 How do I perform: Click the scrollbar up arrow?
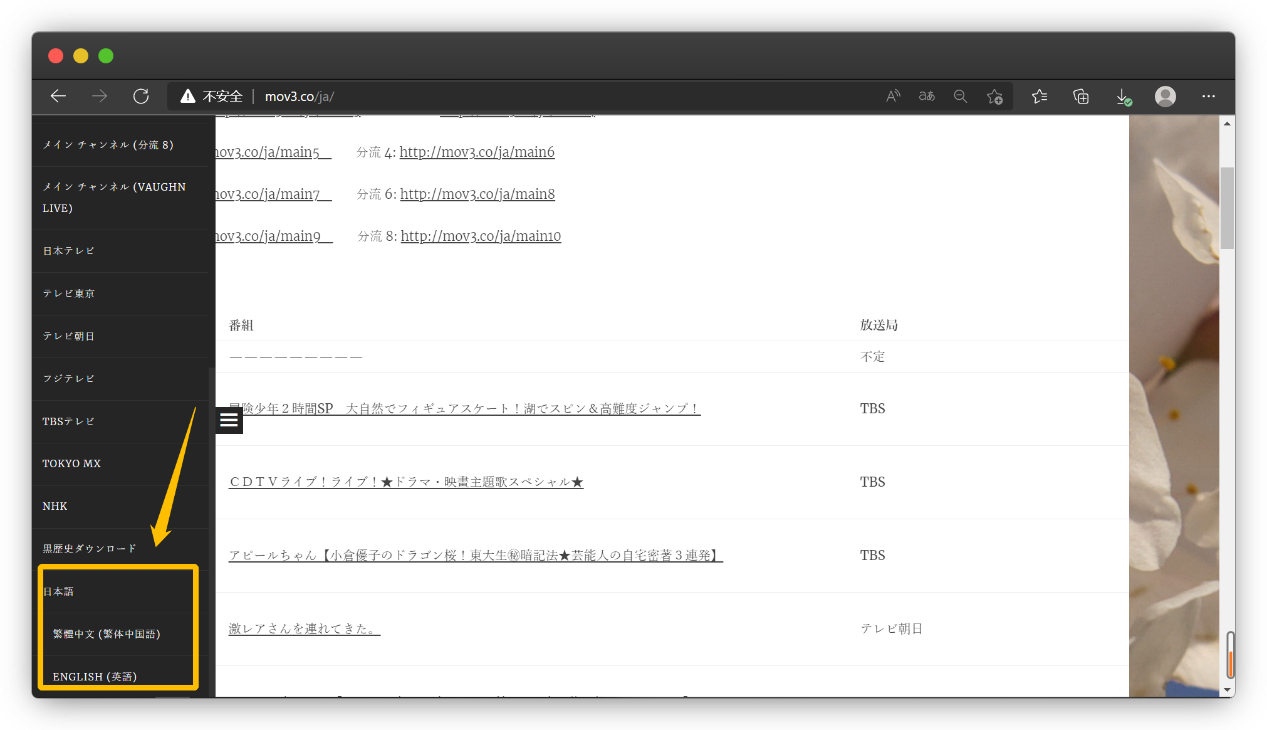(1227, 122)
